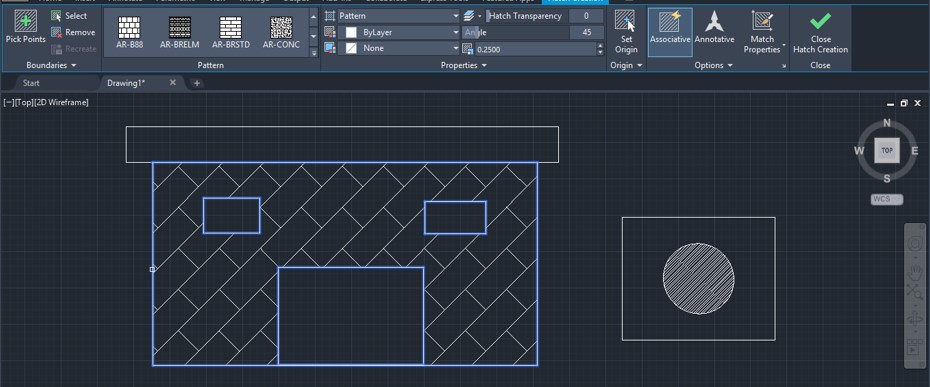Click S on the ViewCube compass

887,179
